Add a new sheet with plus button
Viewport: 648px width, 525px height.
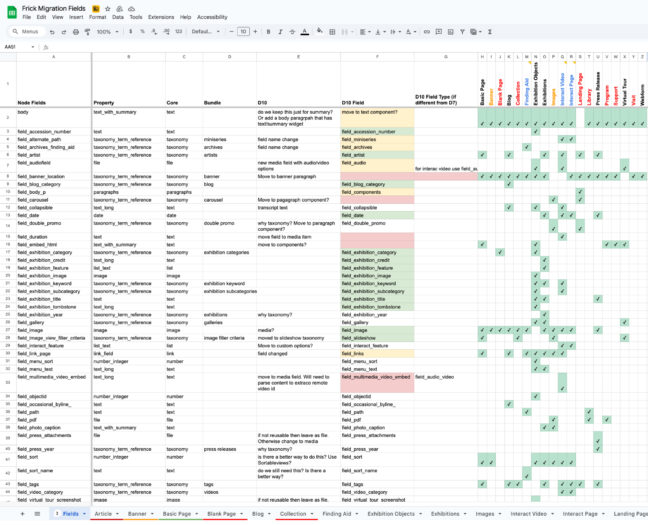(22, 514)
